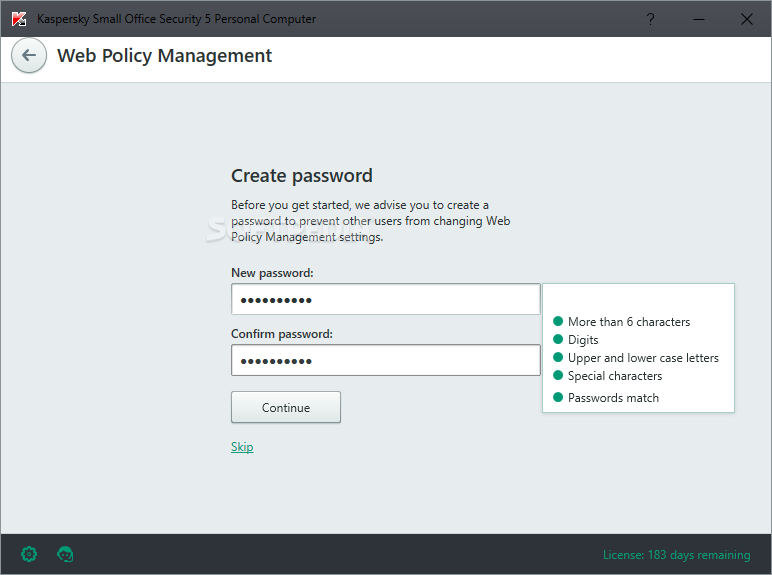This screenshot has width=772, height=575.
Task: Close the Kaspersky window
Action: pyautogui.click(x=747, y=19)
